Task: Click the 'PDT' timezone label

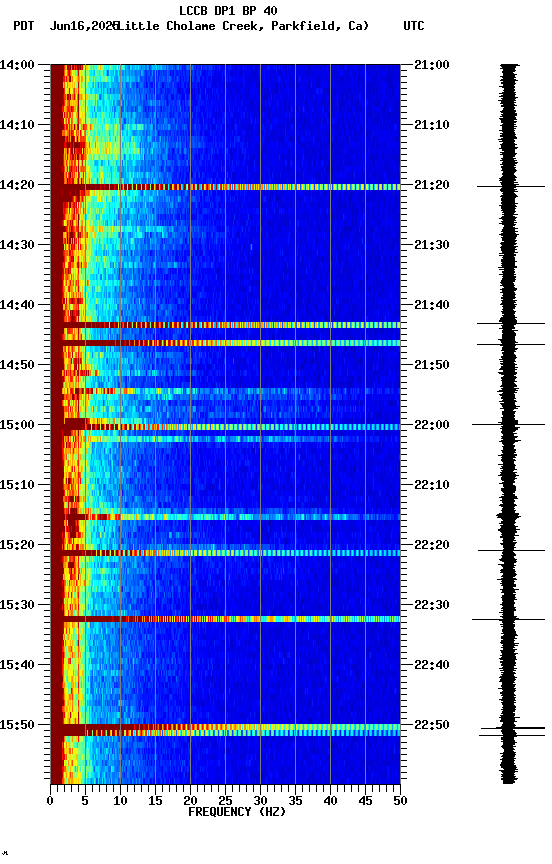Action: click(24, 26)
